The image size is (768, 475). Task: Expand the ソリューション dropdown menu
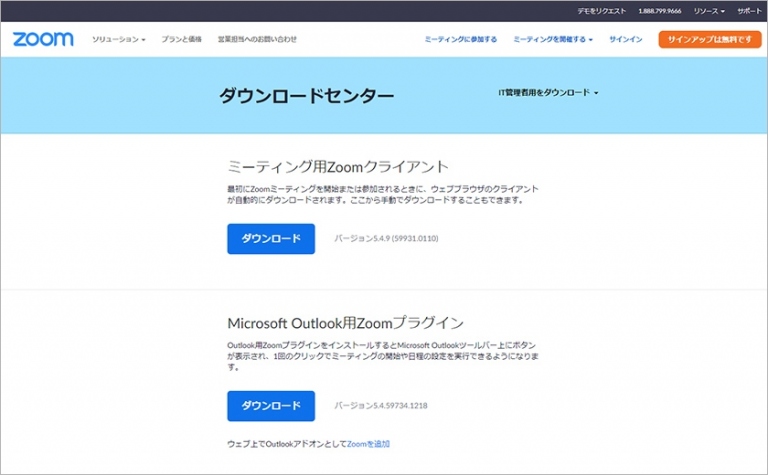(119, 39)
